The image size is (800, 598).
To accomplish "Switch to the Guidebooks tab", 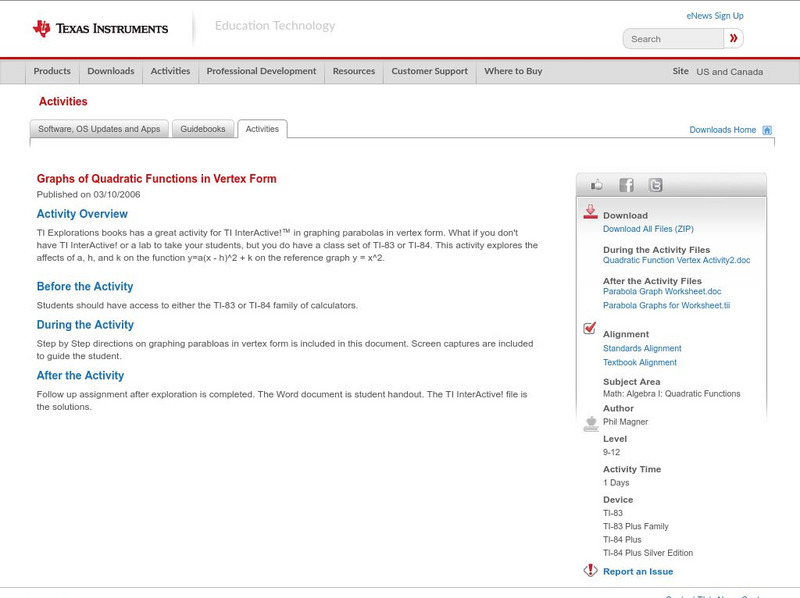I will (204, 129).
